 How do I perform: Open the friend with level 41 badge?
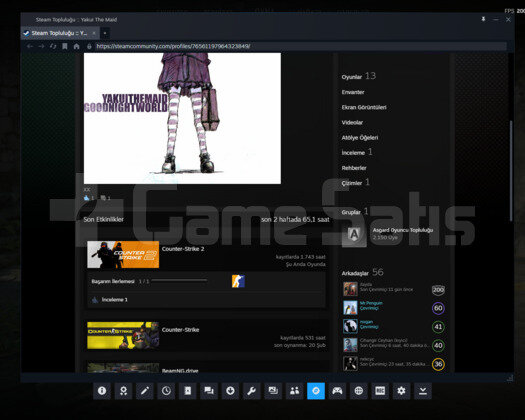(x=394, y=326)
